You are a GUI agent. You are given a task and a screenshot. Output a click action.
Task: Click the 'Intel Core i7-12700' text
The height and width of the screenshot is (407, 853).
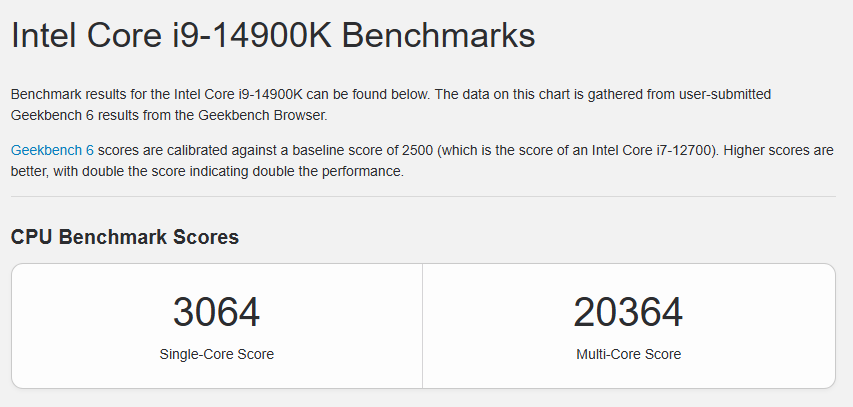[x=653, y=150]
